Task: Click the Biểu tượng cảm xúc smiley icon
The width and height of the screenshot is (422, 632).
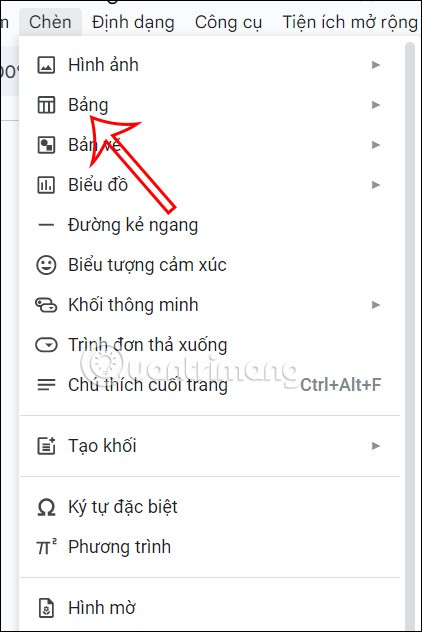Action: pyautogui.click(x=46, y=265)
